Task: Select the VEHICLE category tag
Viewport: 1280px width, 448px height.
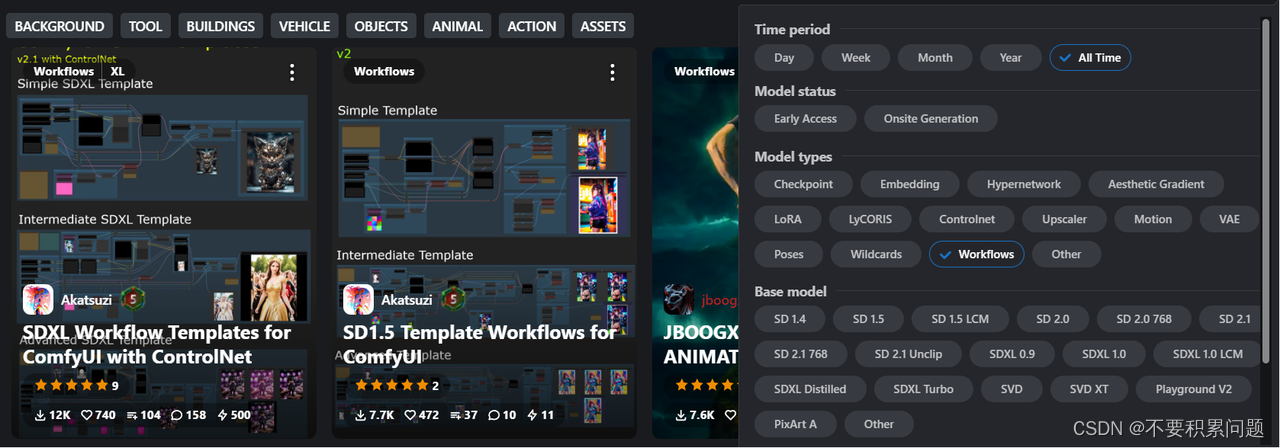Action: [305, 26]
